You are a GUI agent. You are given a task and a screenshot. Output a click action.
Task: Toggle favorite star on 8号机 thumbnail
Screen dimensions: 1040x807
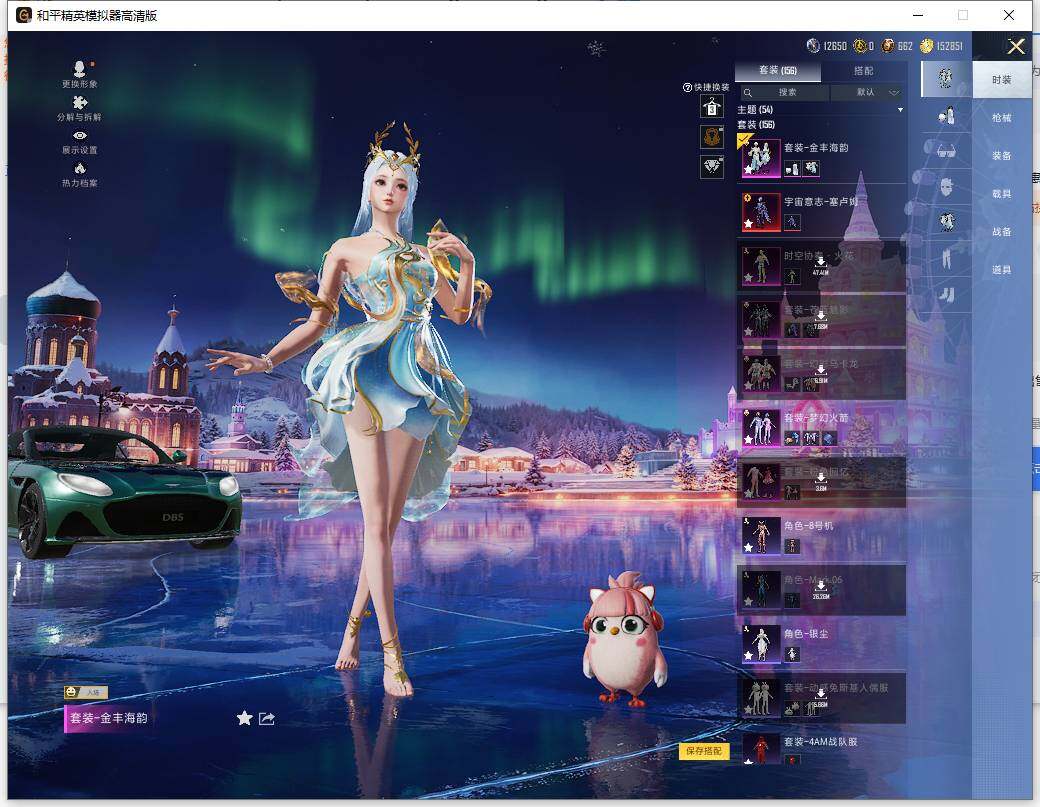(x=748, y=548)
